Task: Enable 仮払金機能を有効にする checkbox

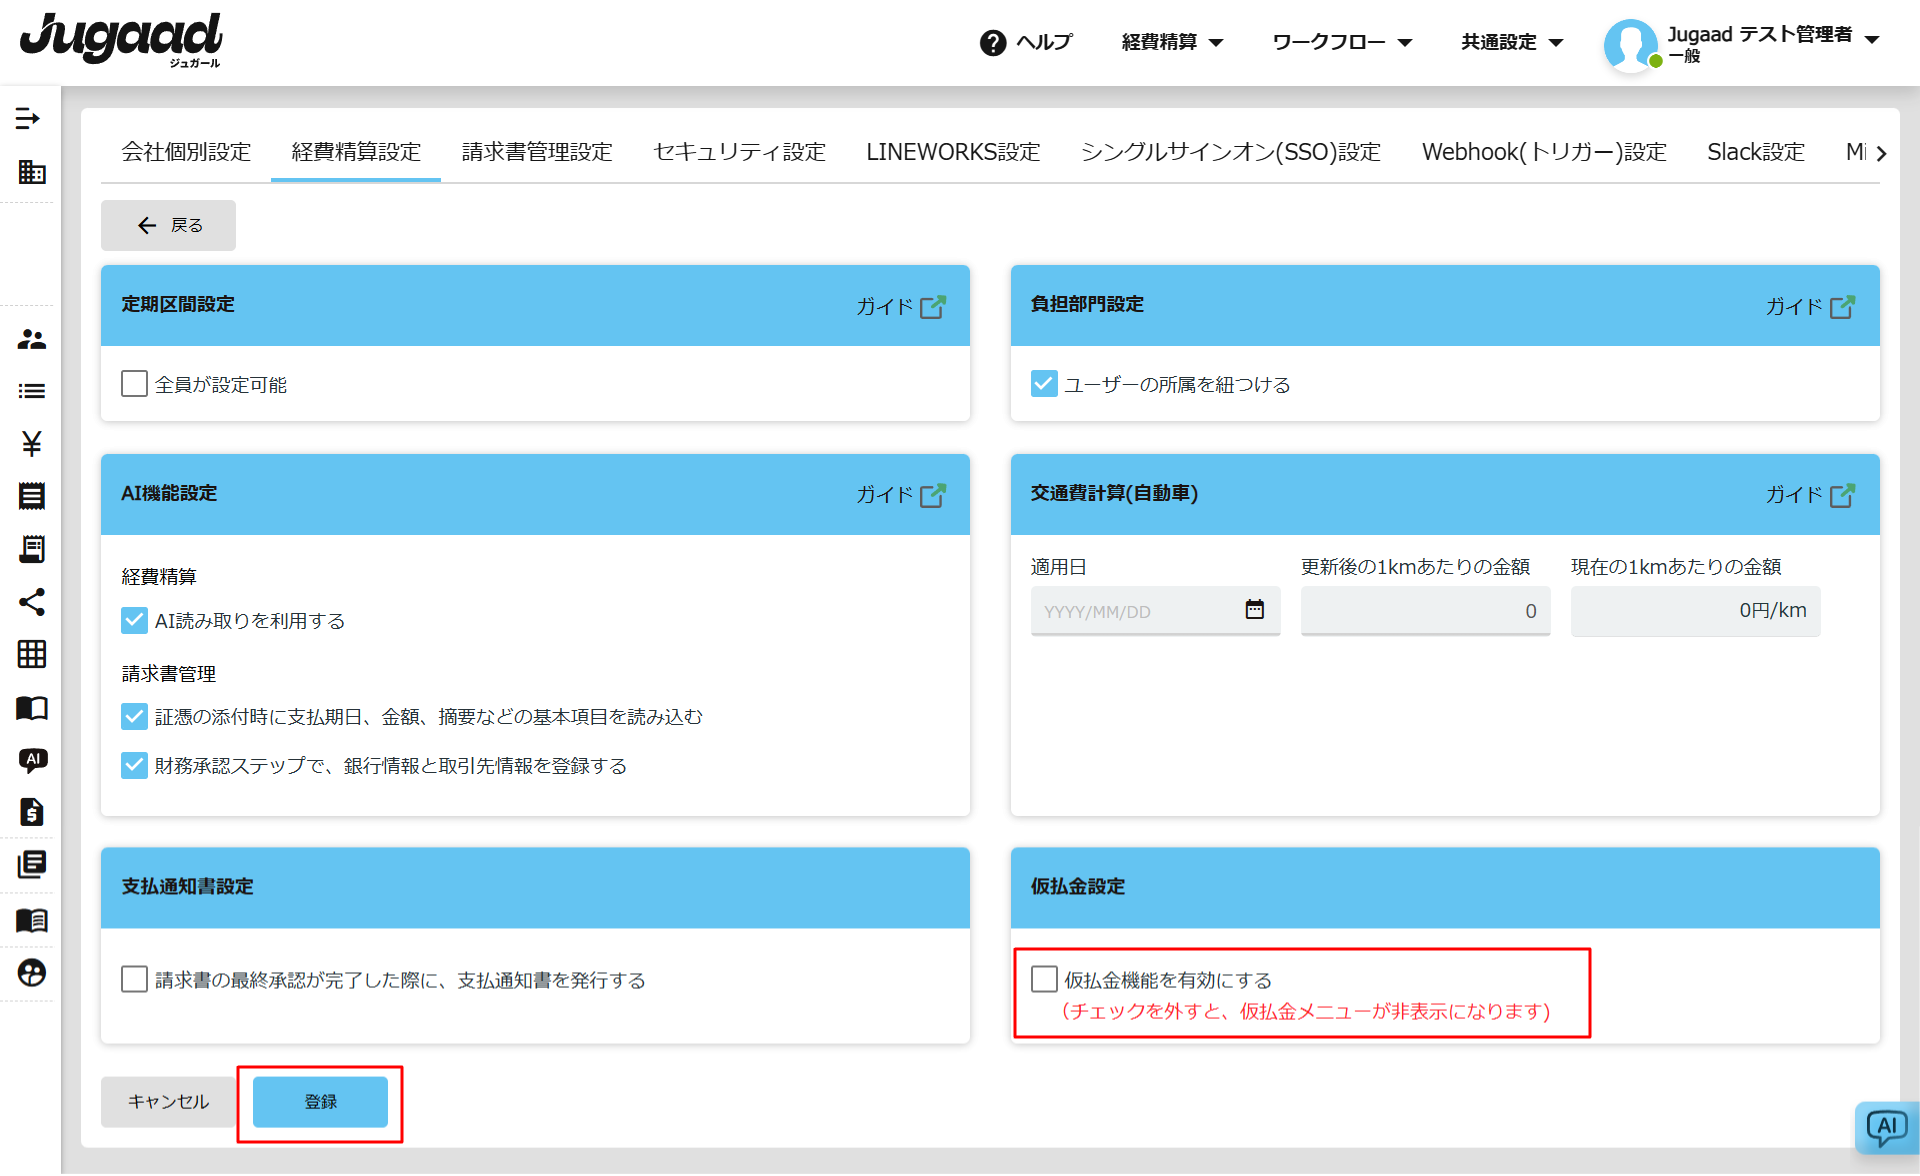Action: pos(1044,979)
